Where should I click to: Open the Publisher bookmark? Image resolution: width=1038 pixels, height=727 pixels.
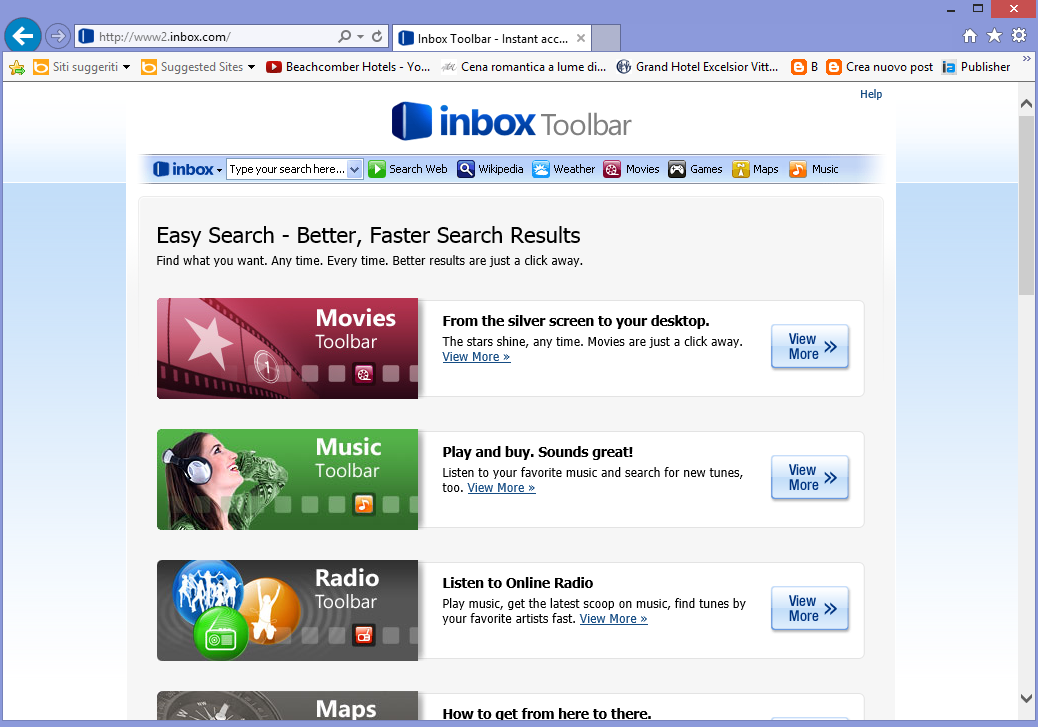(x=976, y=67)
